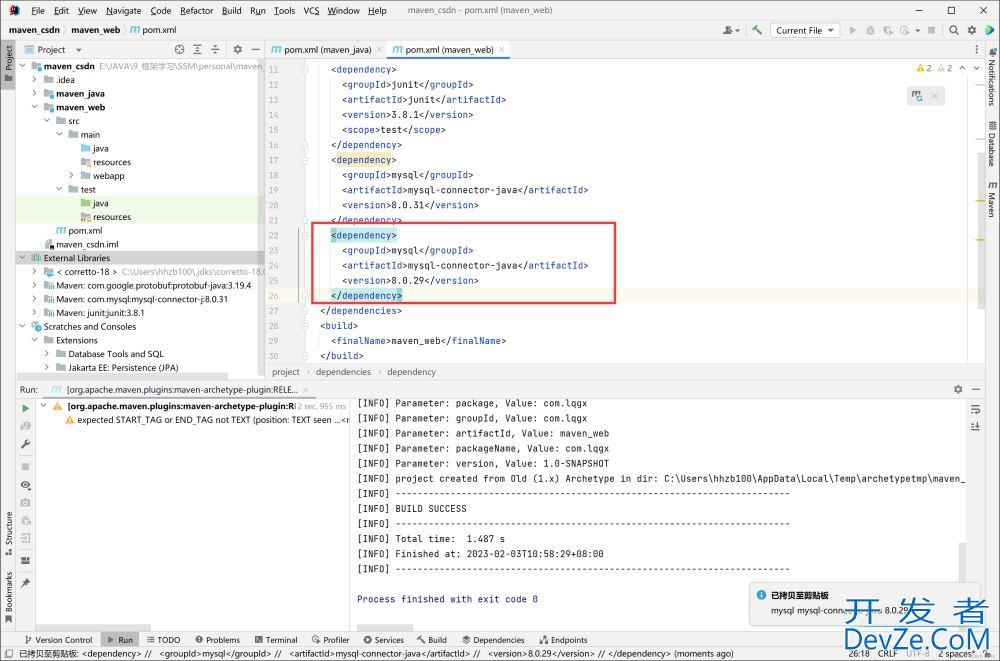Click the wrench icon in Run sidebar
Screen dimensions: 1000x661
26,444
